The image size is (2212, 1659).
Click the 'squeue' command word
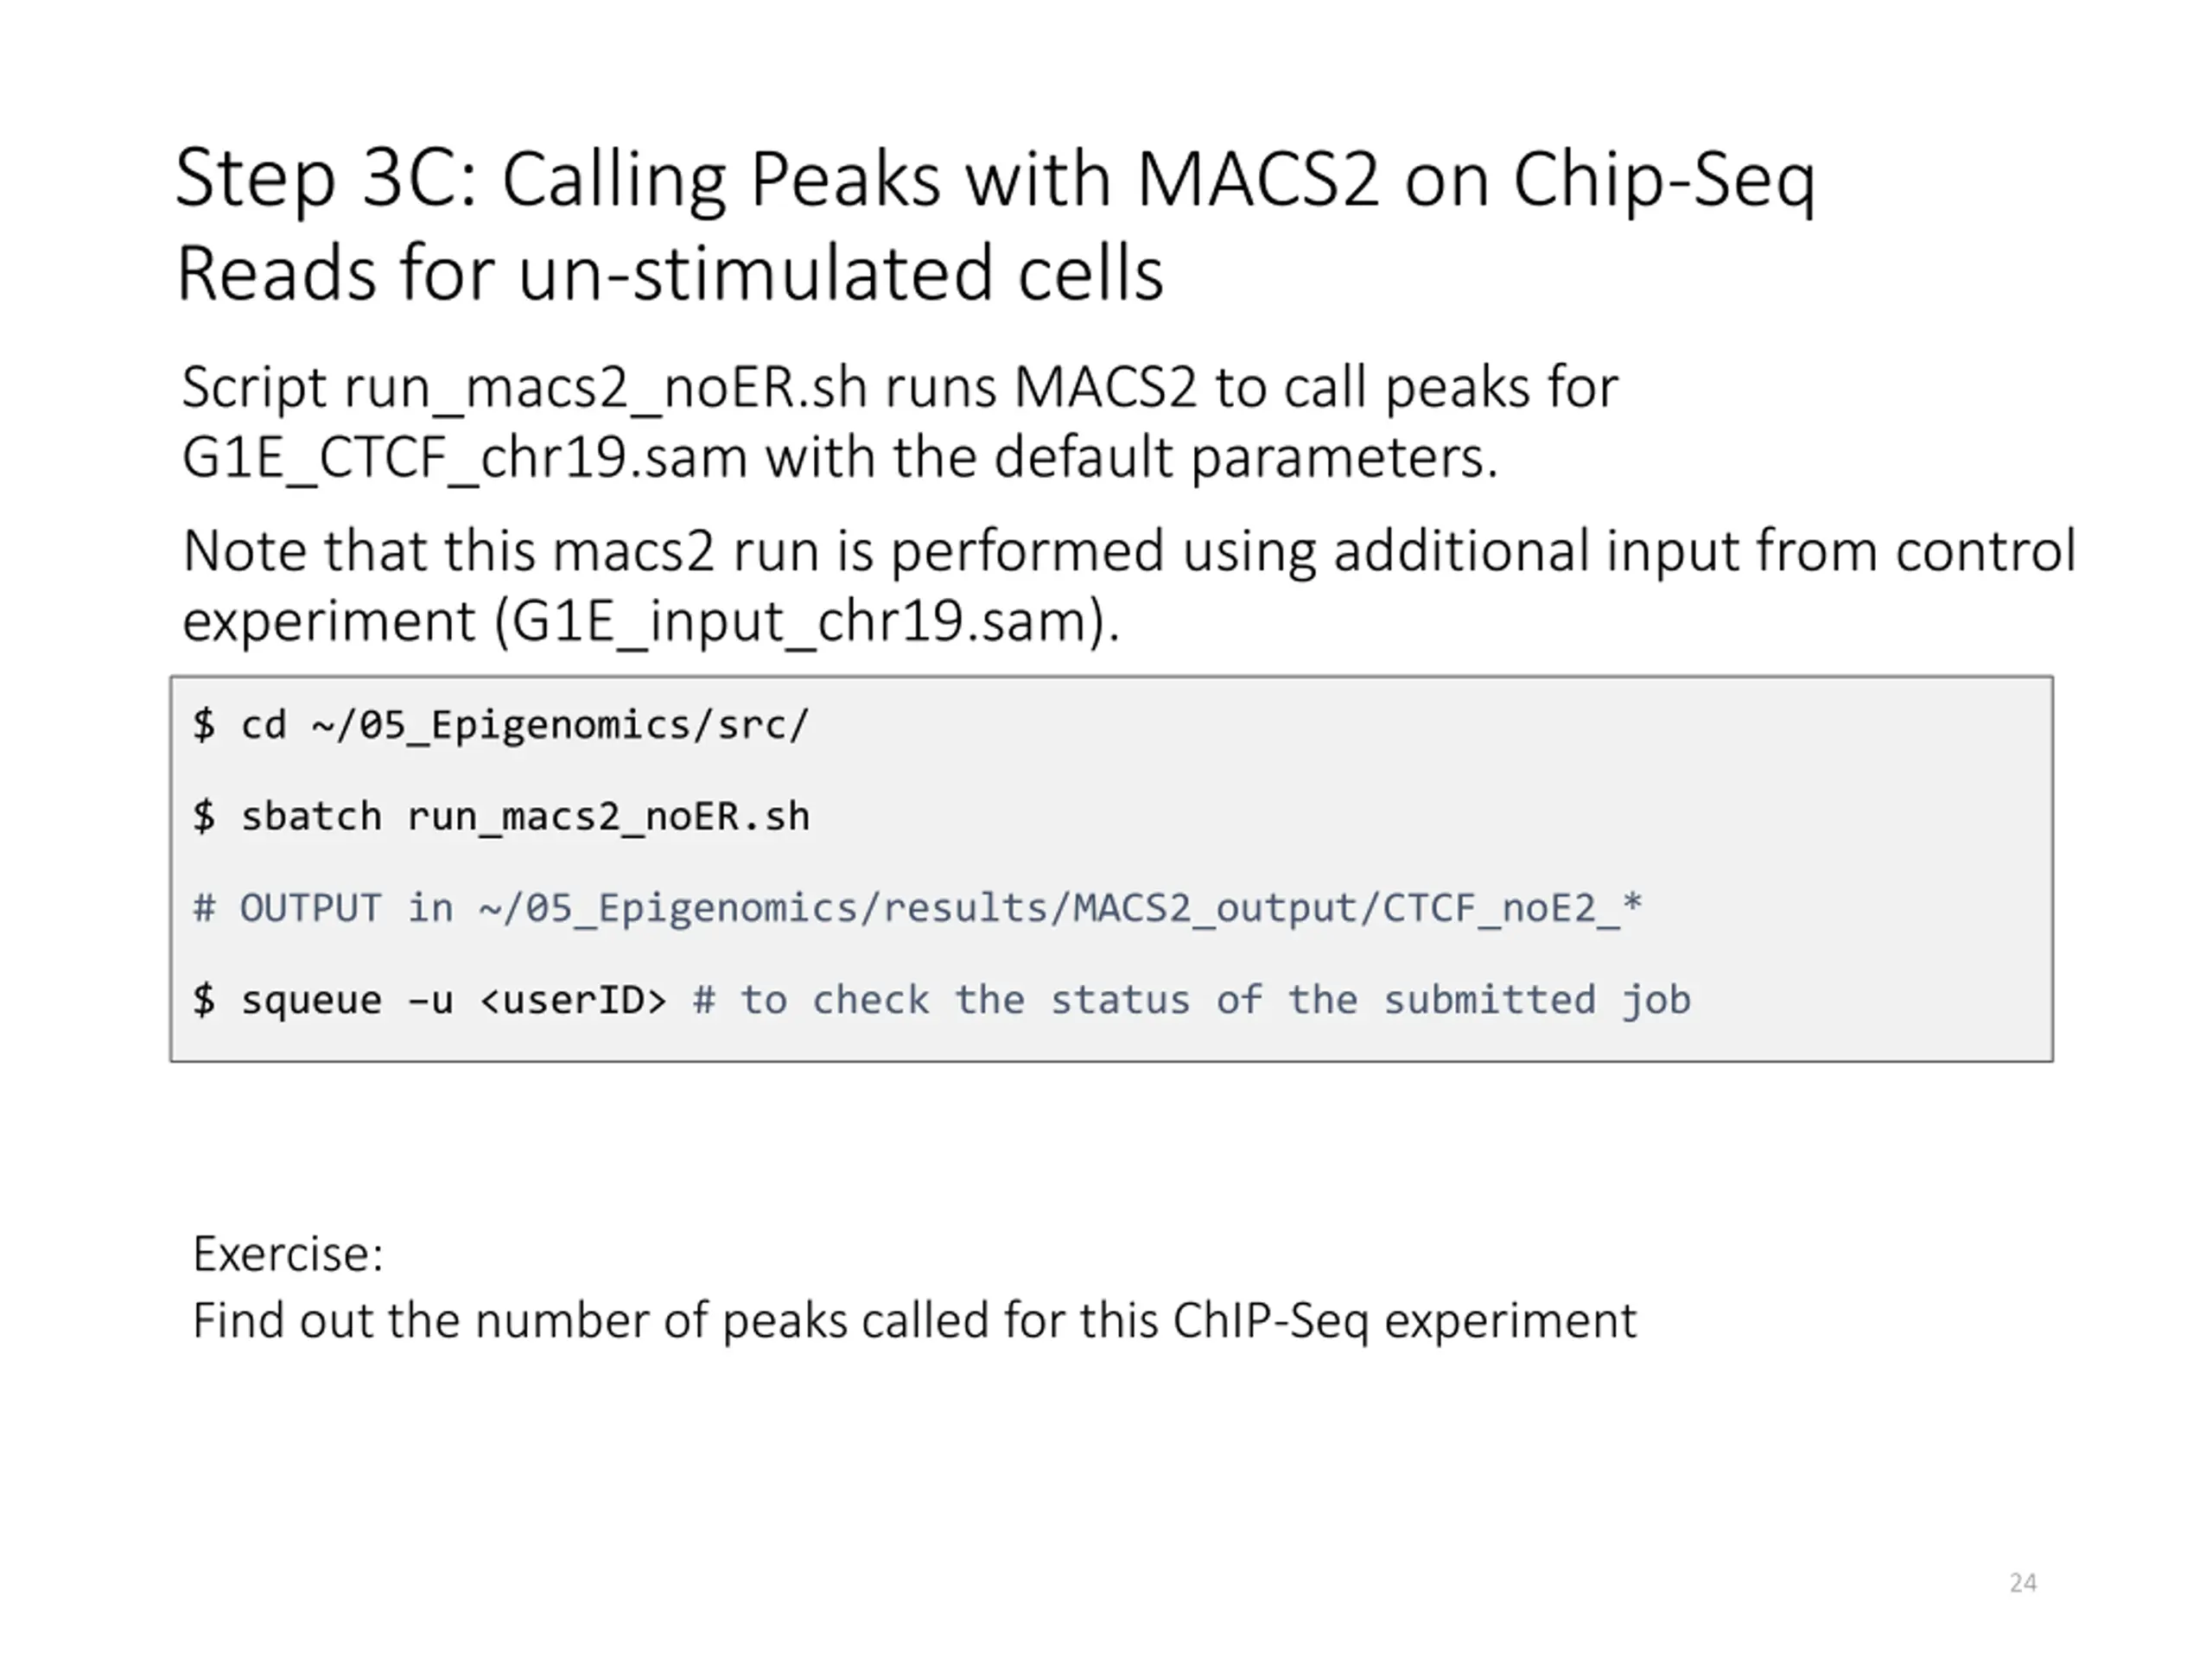pos(311,1000)
